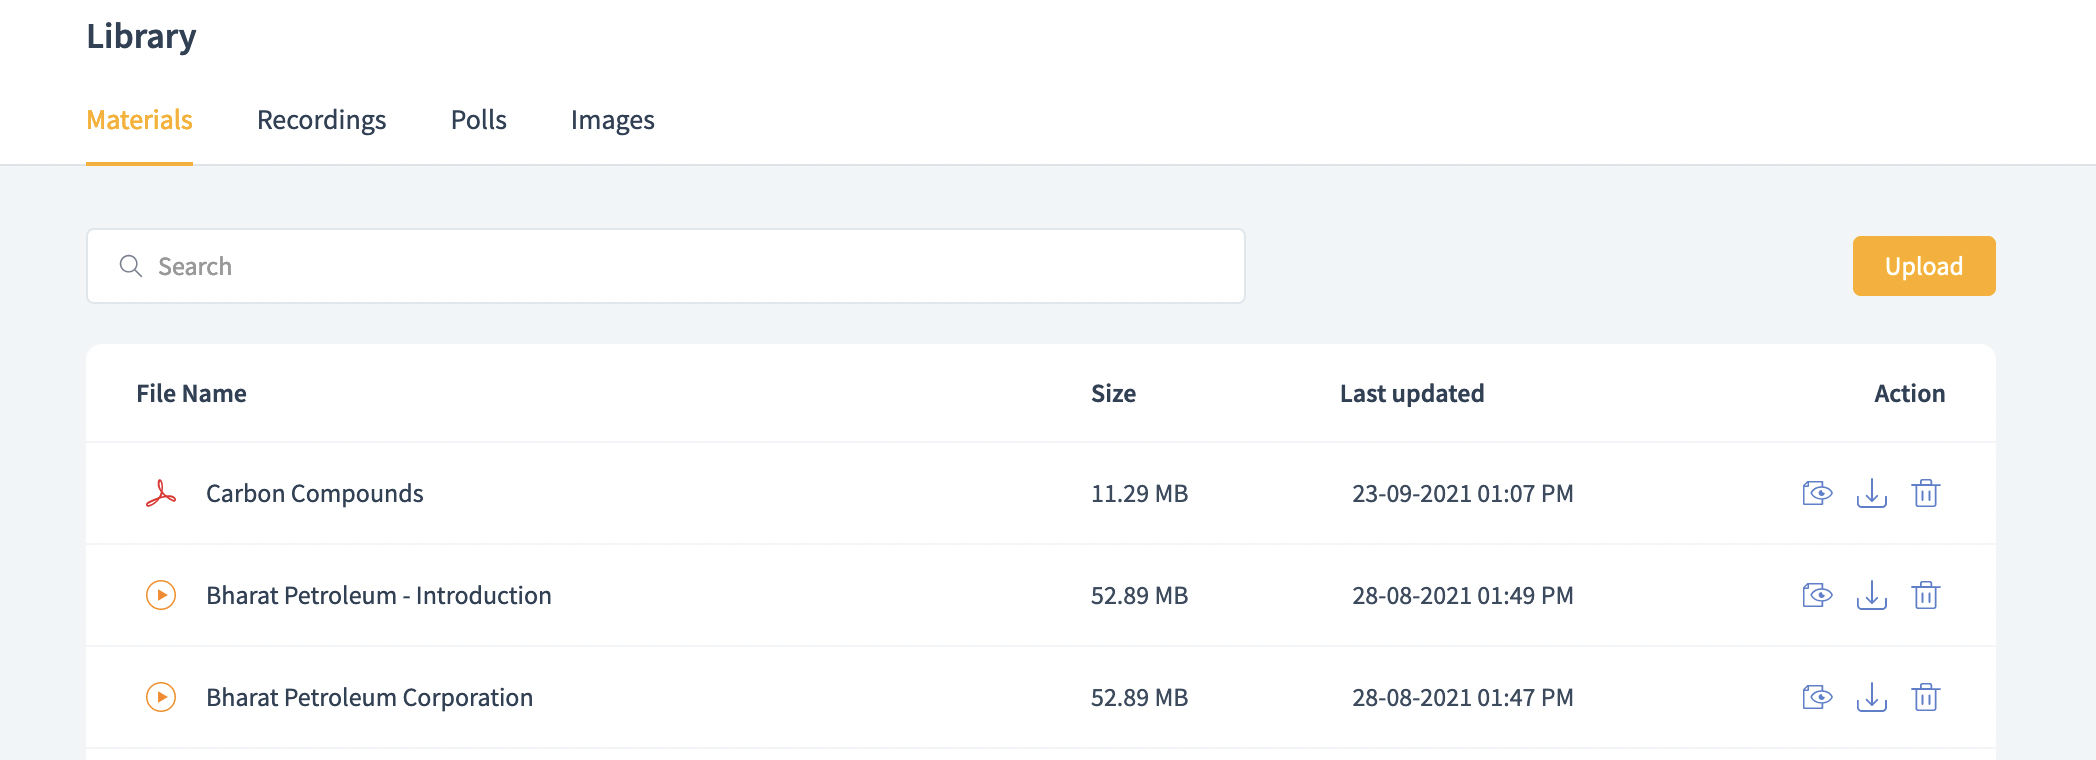Download the Carbon Compounds file

click(x=1871, y=493)
